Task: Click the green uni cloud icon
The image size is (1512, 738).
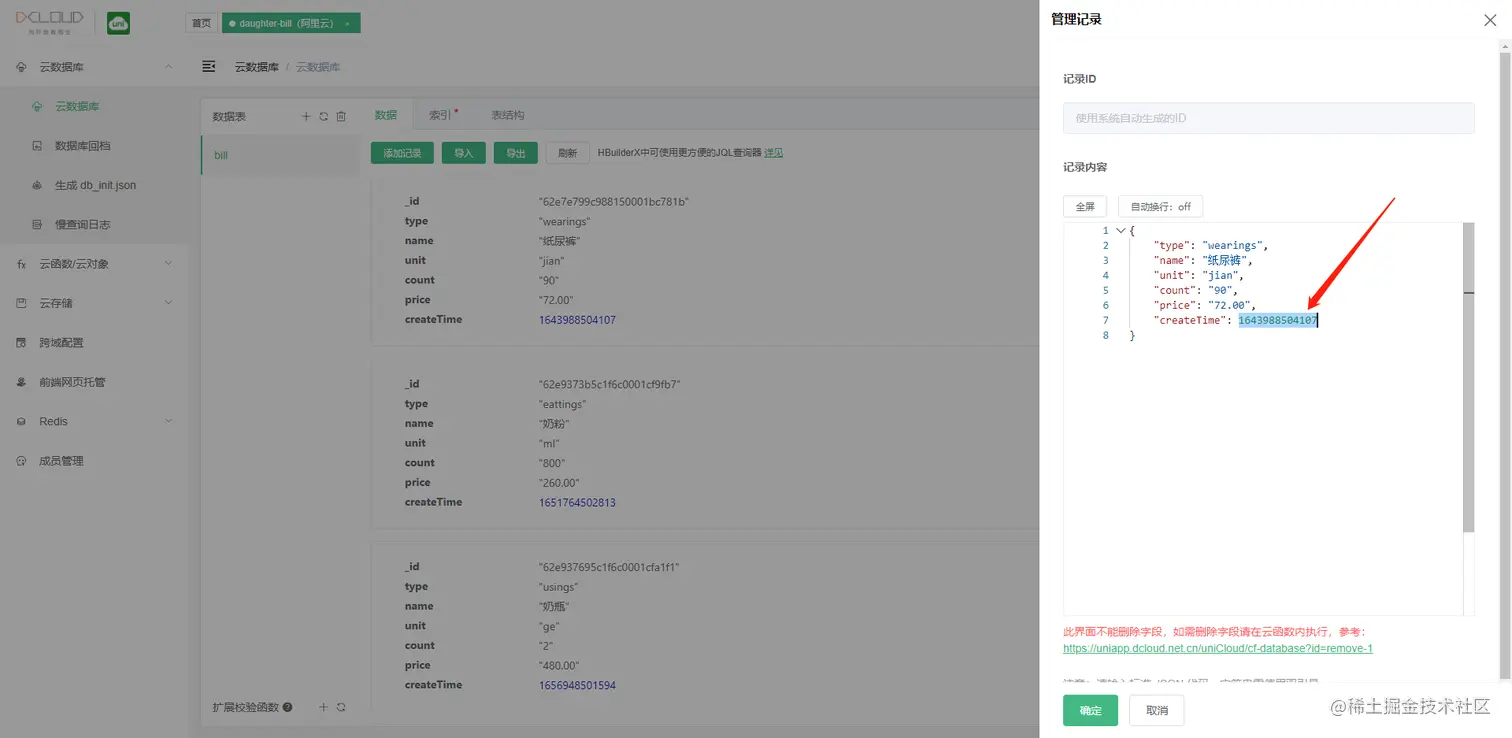Action: 119,23
